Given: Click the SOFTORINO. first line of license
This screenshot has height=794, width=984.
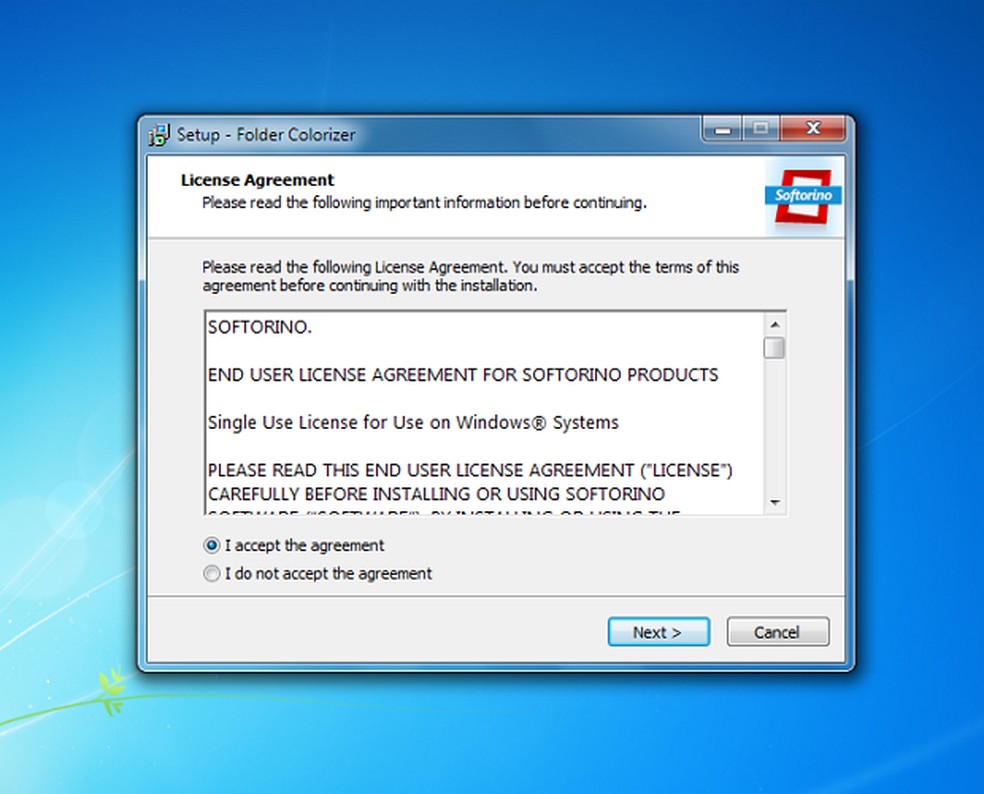Looking at the screenshot, I should [260, 327].
